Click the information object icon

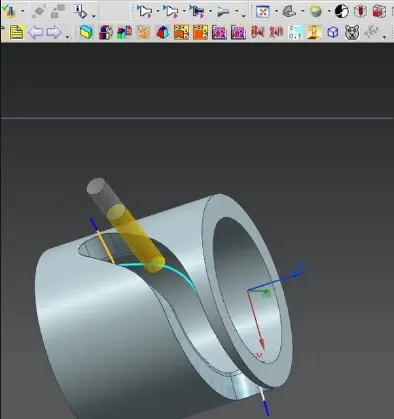click(x=80, y=11)
